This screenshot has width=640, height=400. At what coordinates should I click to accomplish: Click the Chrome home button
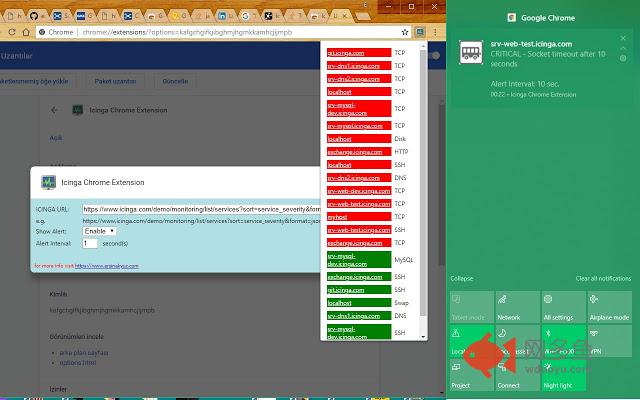(x=26, y=32)
